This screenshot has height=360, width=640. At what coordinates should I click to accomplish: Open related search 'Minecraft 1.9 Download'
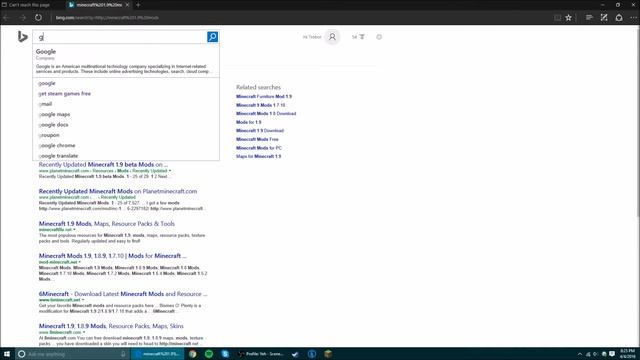[x=260, y=131]
